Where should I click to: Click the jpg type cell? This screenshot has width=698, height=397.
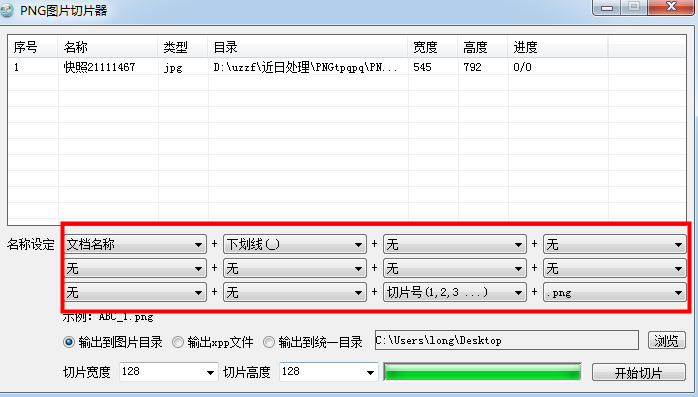pyautogui.click(x=173, y=68)
